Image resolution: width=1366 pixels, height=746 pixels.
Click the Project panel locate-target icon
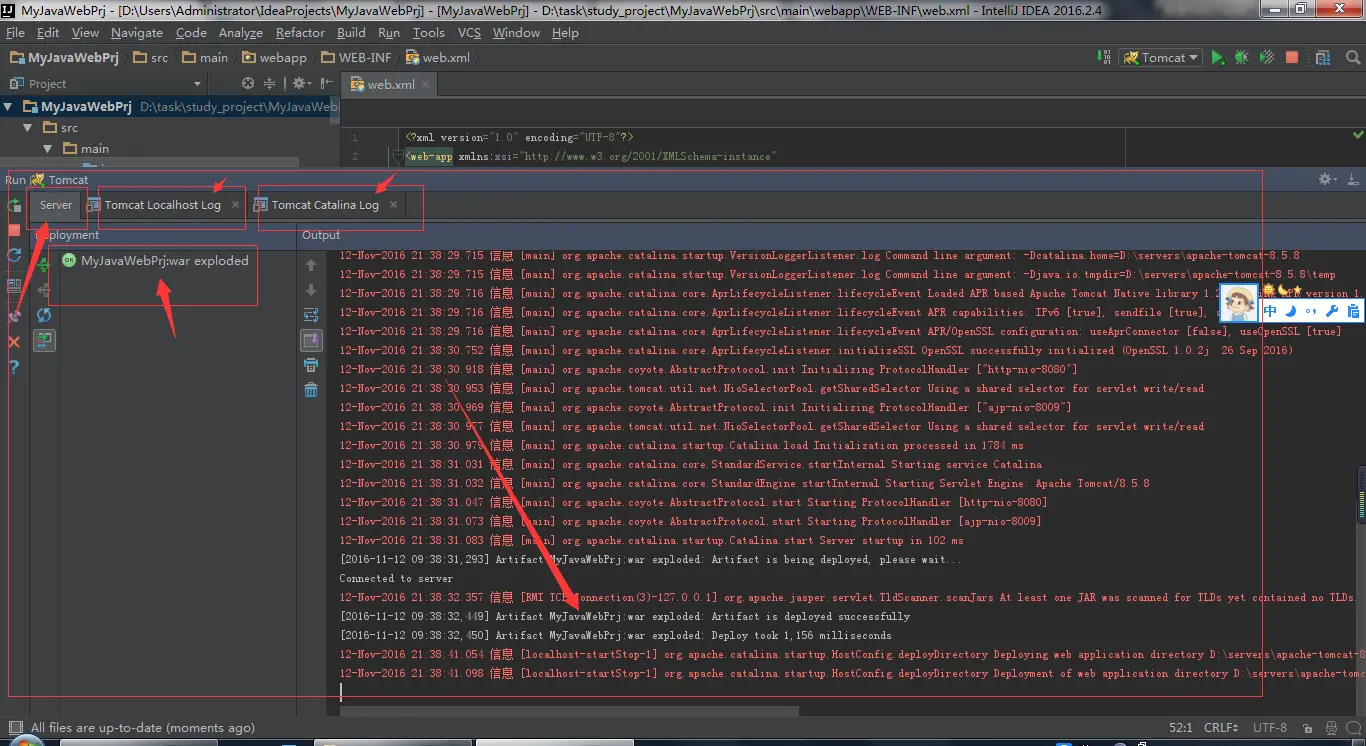click(x=248, y=84)
